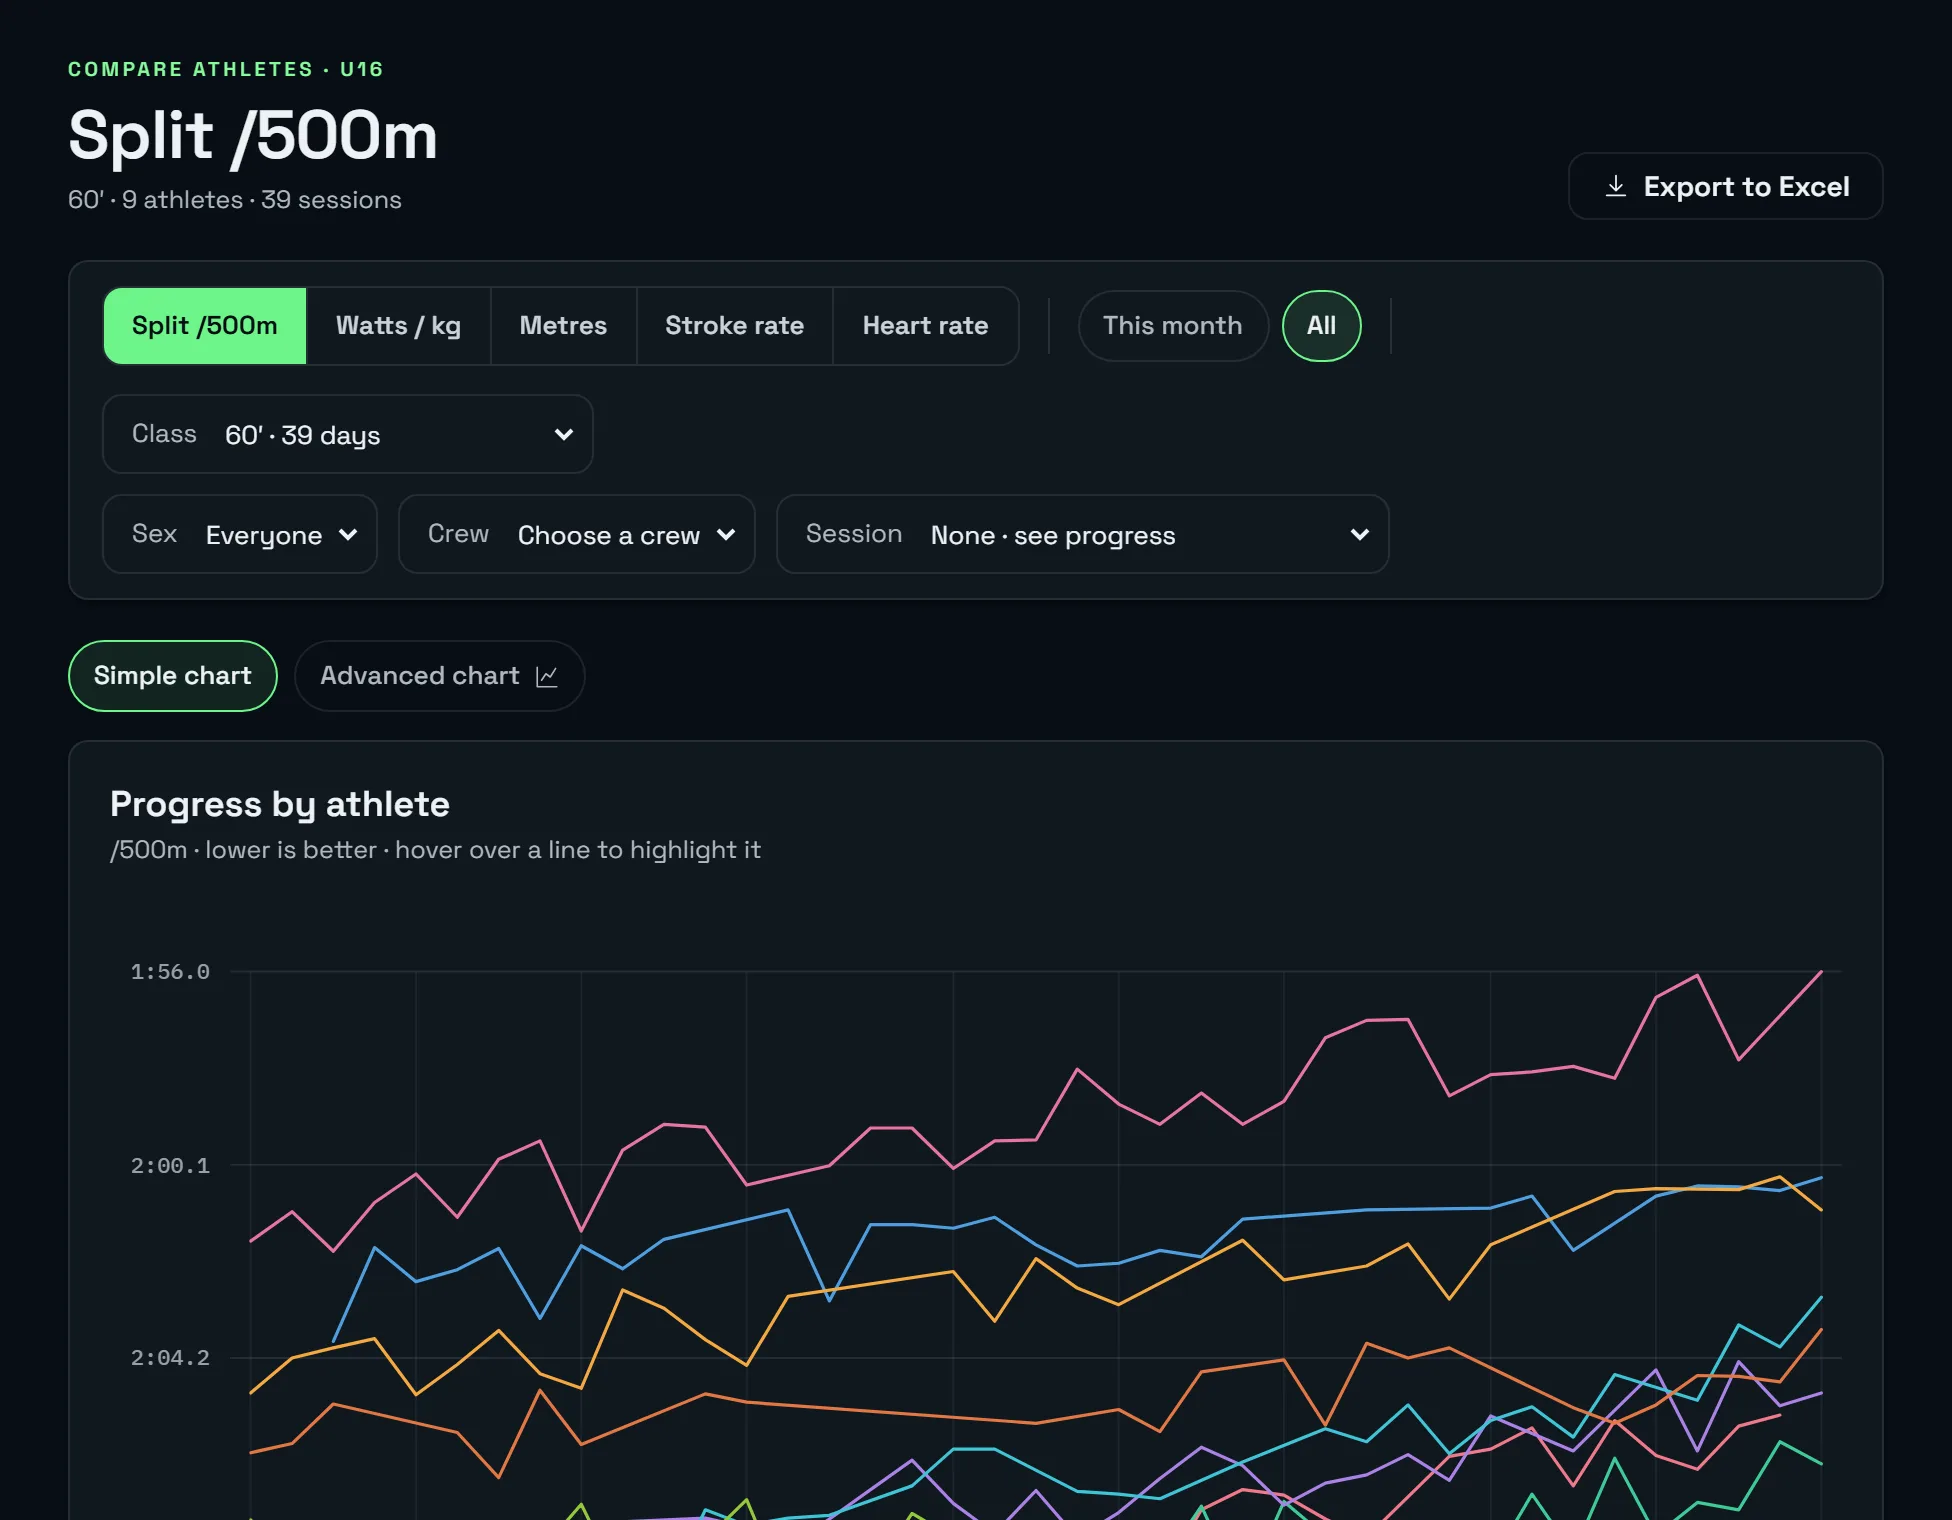
Task: Click the 60' · 9 athletes · 39 sessions subtitle
Action: point(235,200)
